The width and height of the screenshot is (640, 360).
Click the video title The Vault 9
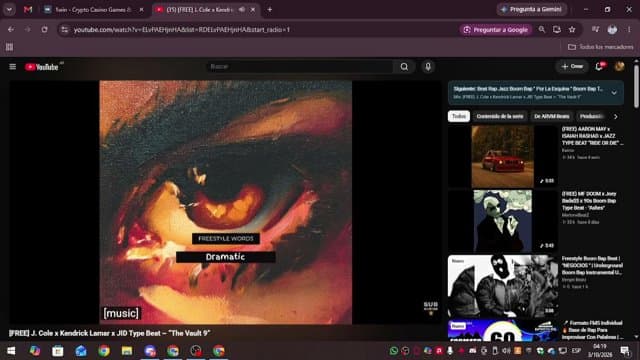(x=109, y=333)
